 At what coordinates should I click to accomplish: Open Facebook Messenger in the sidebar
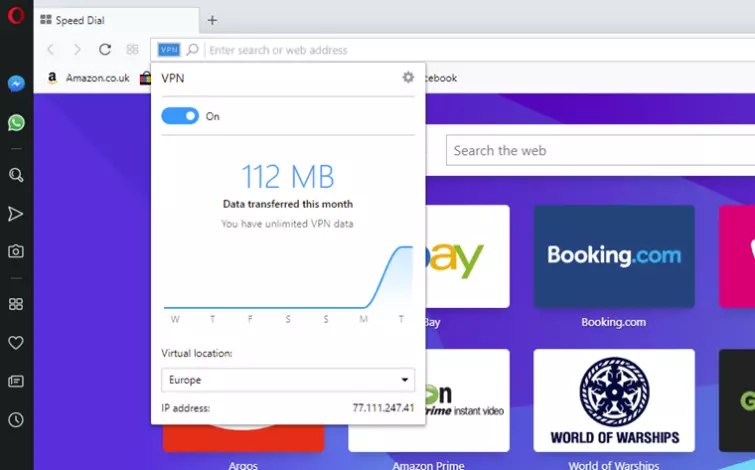(x=16, y=84)
